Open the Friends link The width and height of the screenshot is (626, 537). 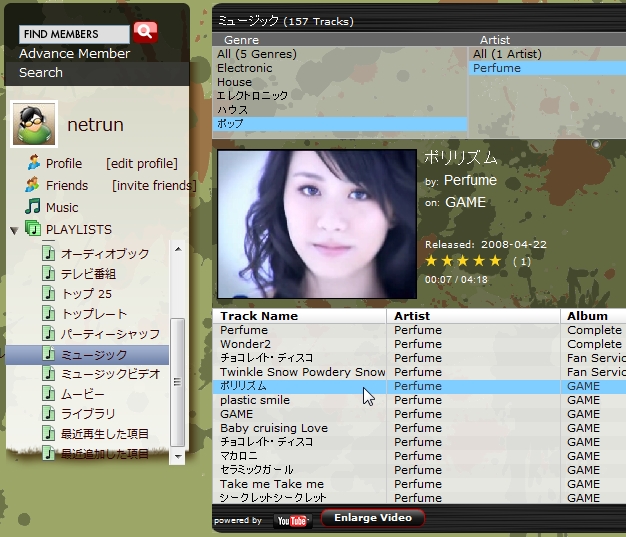click(x=67, y=185)
